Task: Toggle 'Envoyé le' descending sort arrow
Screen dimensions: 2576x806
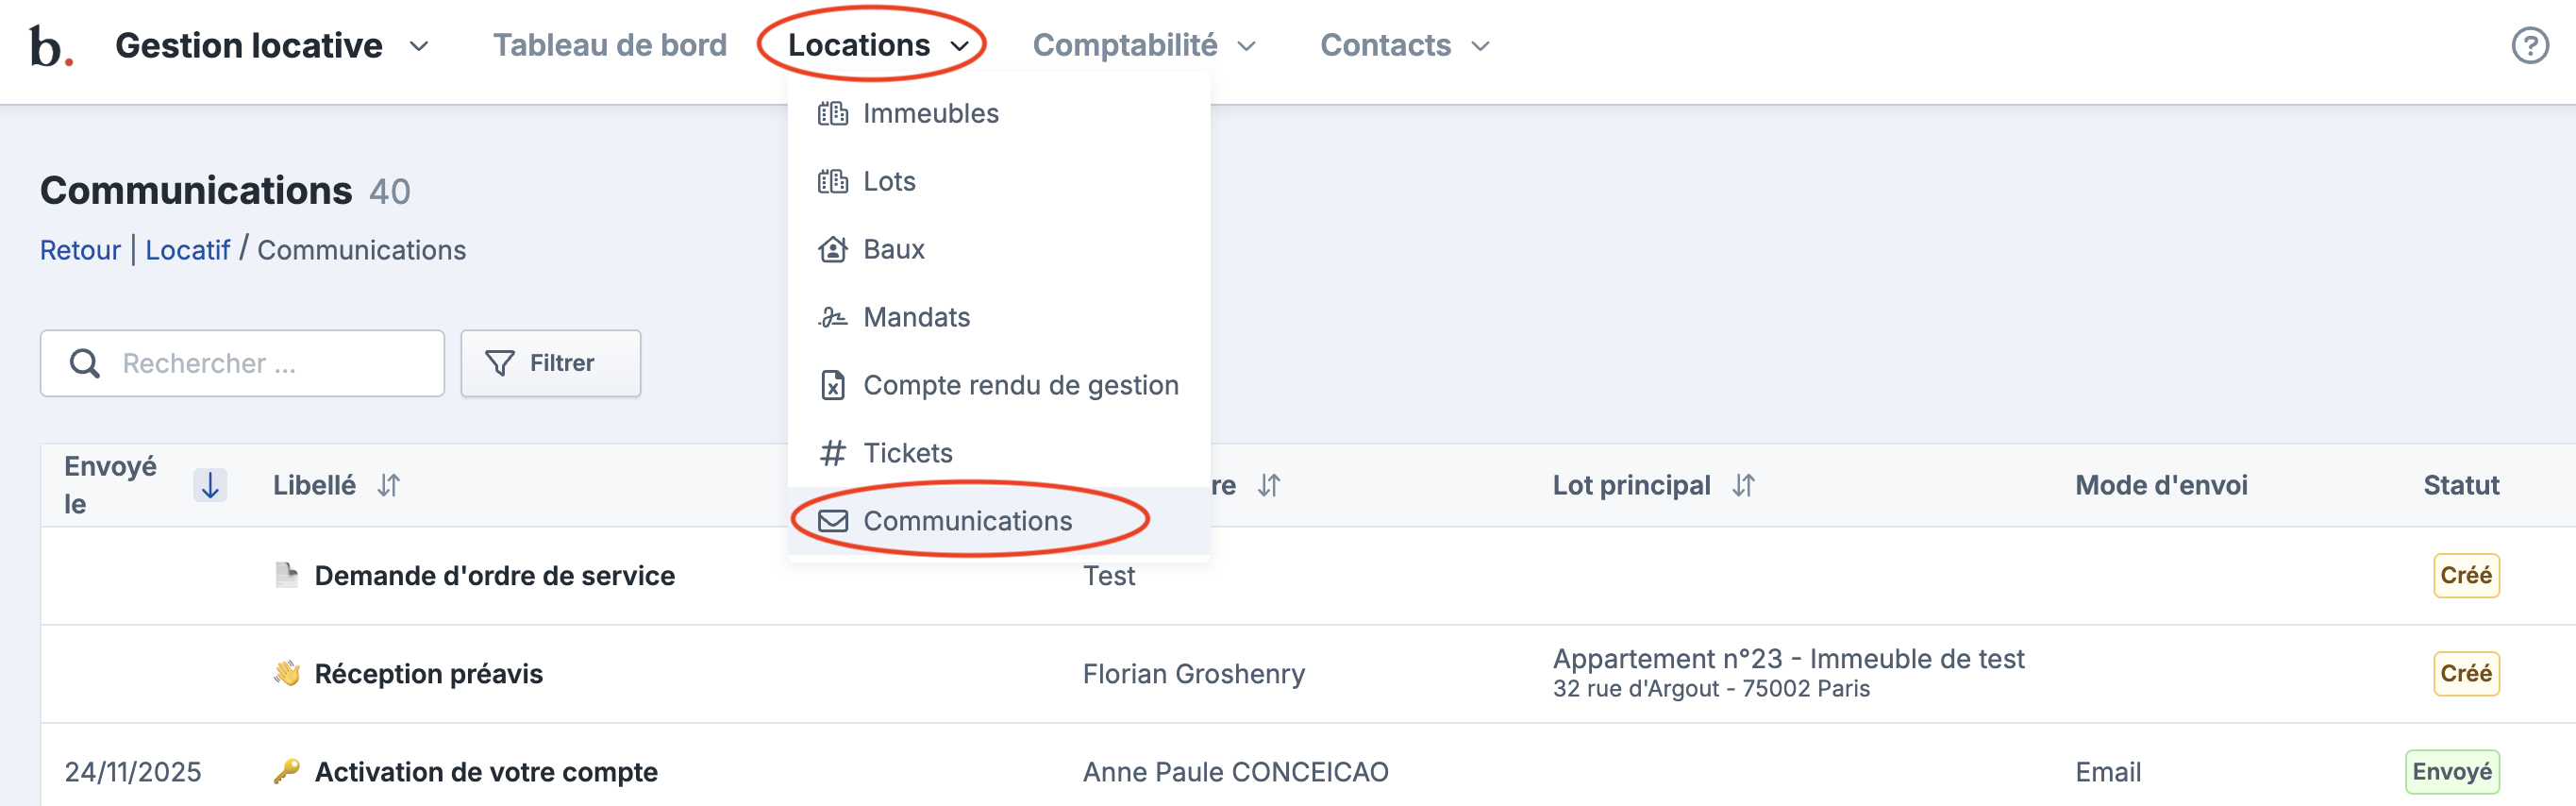Action: tap(210, 485)
